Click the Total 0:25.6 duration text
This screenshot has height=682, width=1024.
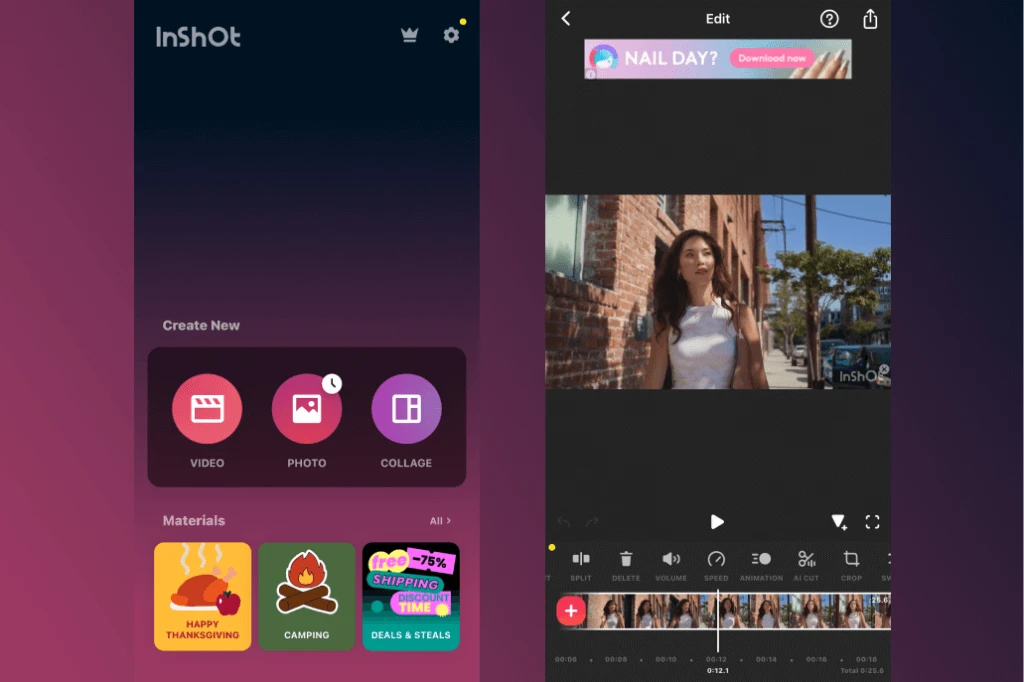click(862, 671)
